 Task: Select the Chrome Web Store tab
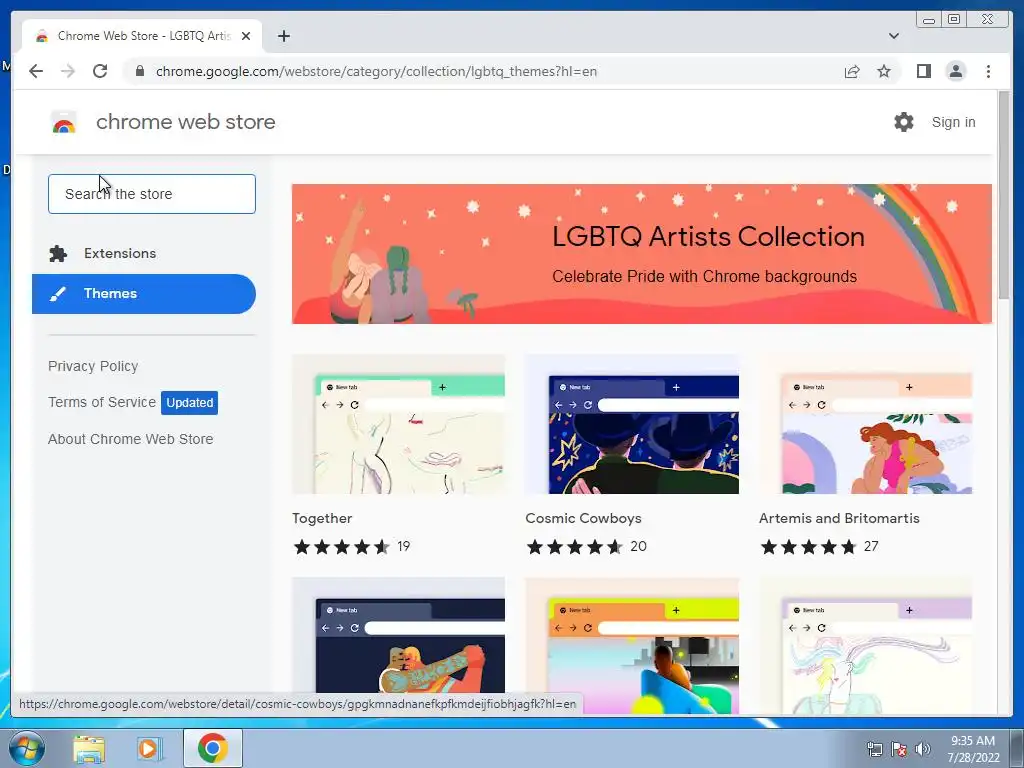coord(142,36)
